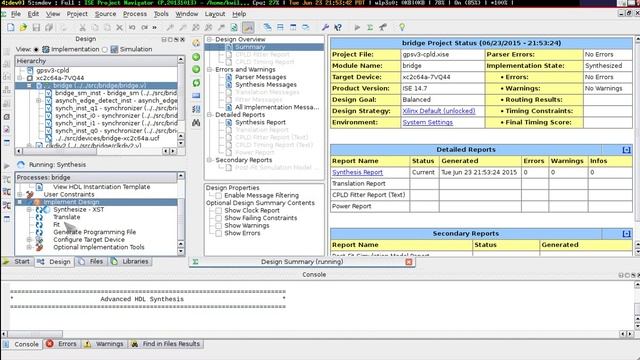The image size is (640, 360).
Task: Click the Open Project folder icon
Action: 23,27
